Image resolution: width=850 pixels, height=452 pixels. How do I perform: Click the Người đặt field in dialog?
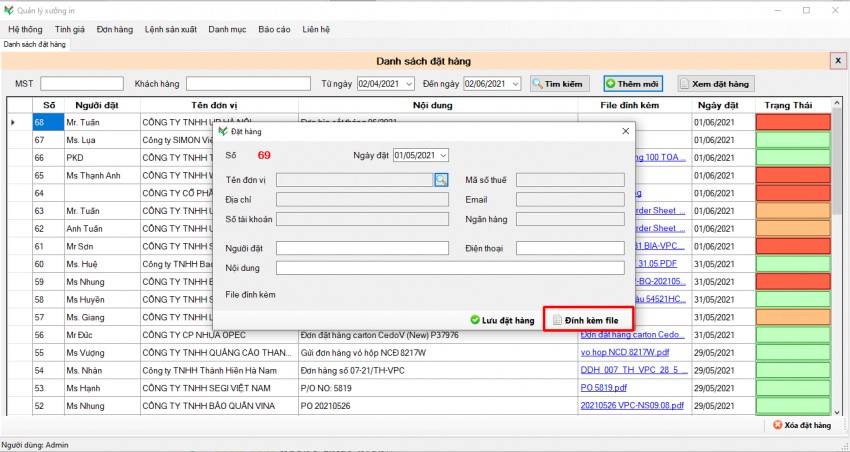(x=363, y=248)
